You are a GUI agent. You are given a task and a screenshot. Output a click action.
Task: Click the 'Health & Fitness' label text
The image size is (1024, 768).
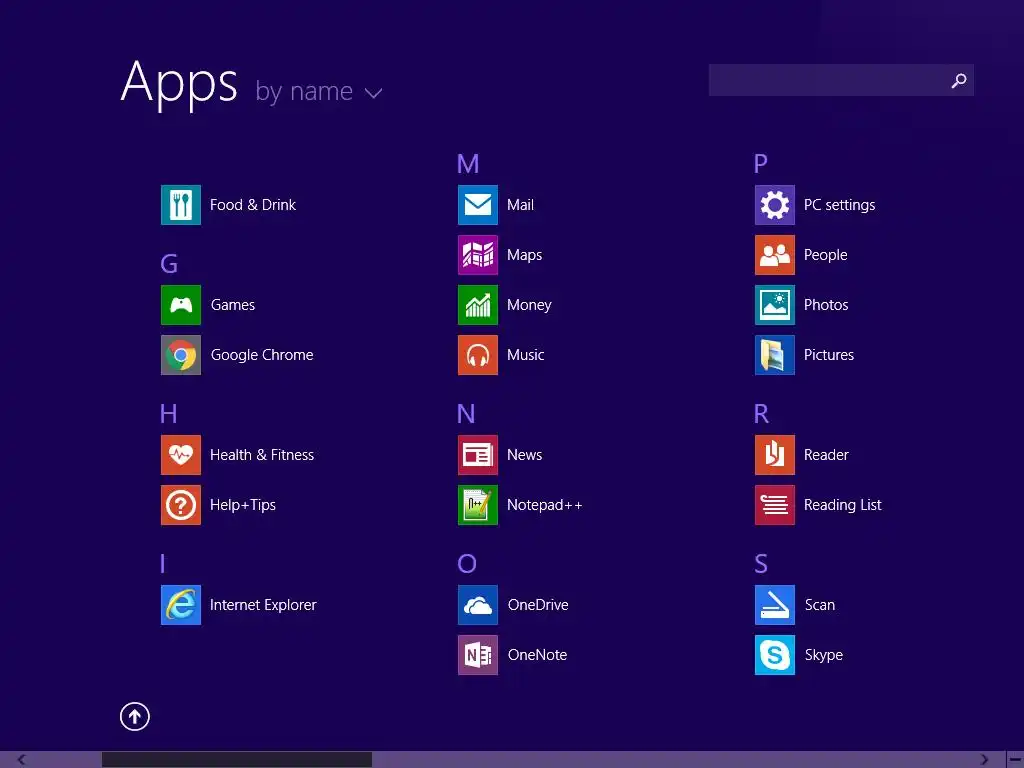(x=262, y=455)
